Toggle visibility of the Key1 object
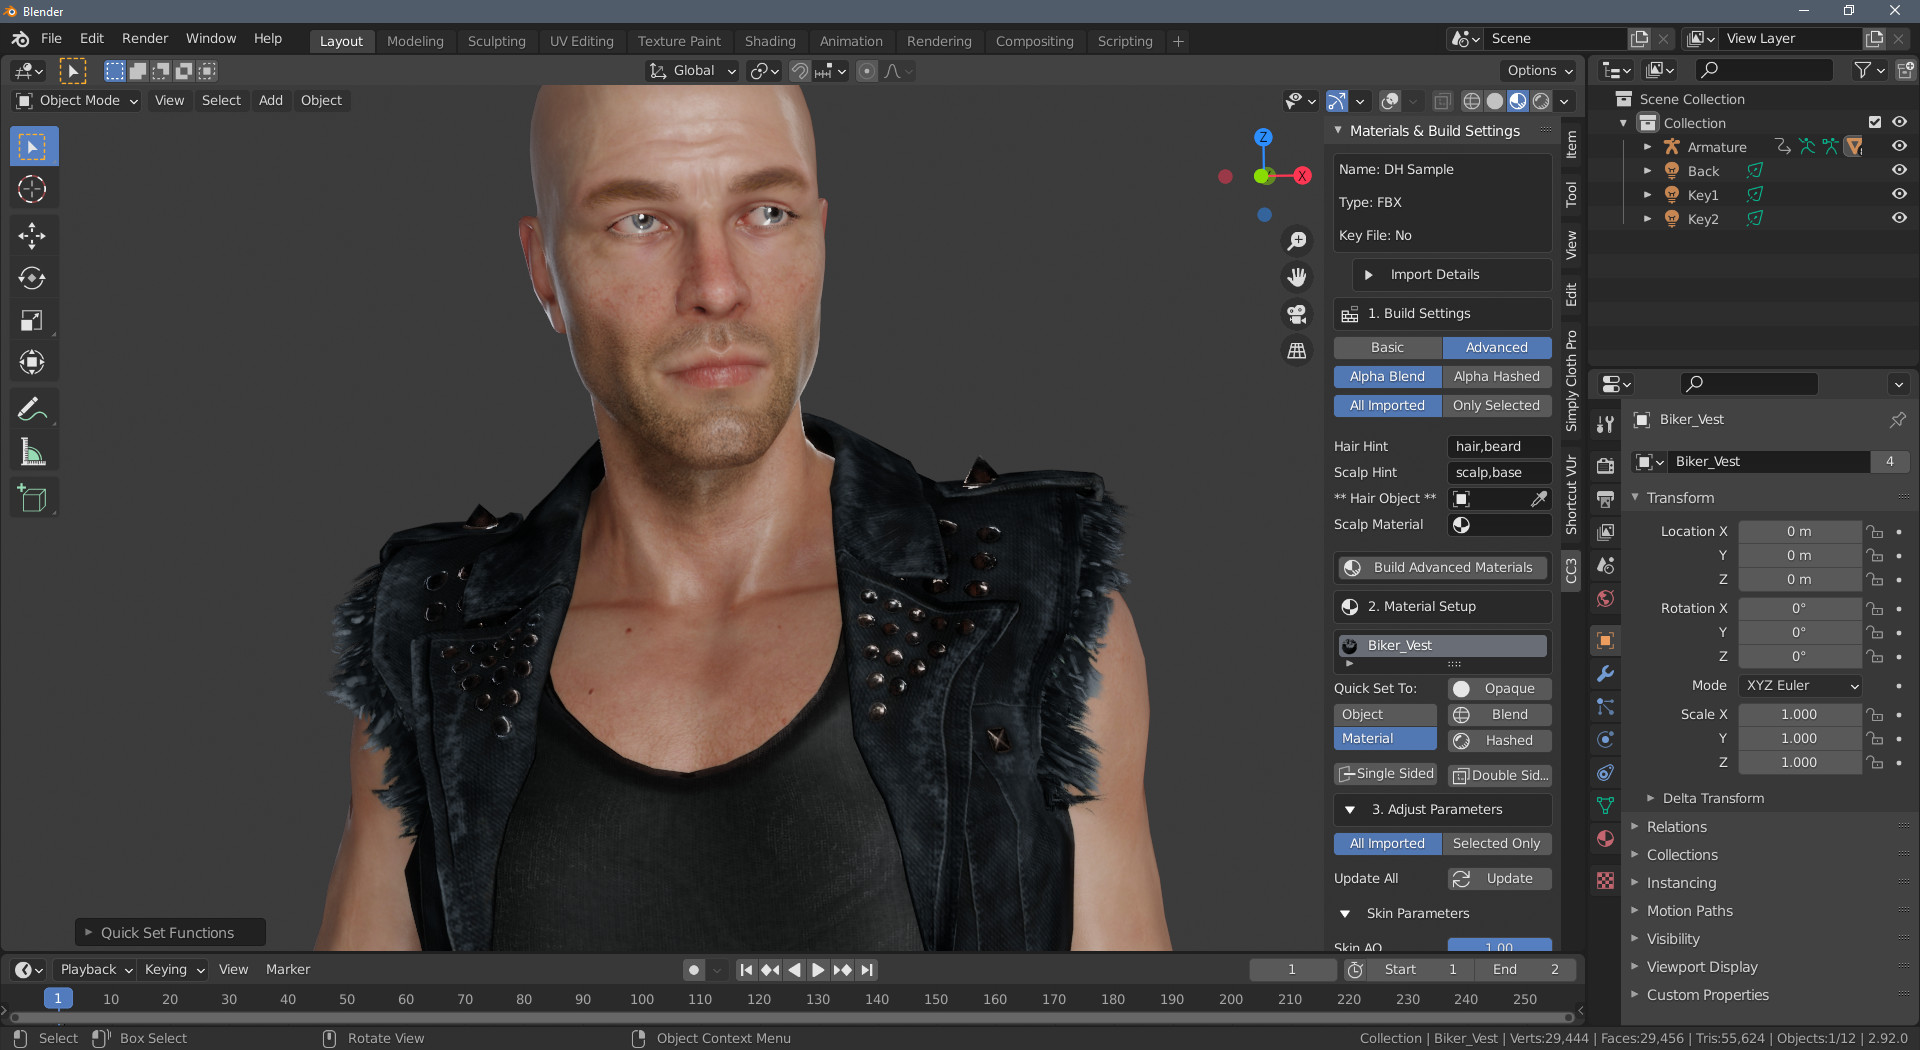Image resolution: width=1920 pixels, height=1050 pixels. point(1898,194)
